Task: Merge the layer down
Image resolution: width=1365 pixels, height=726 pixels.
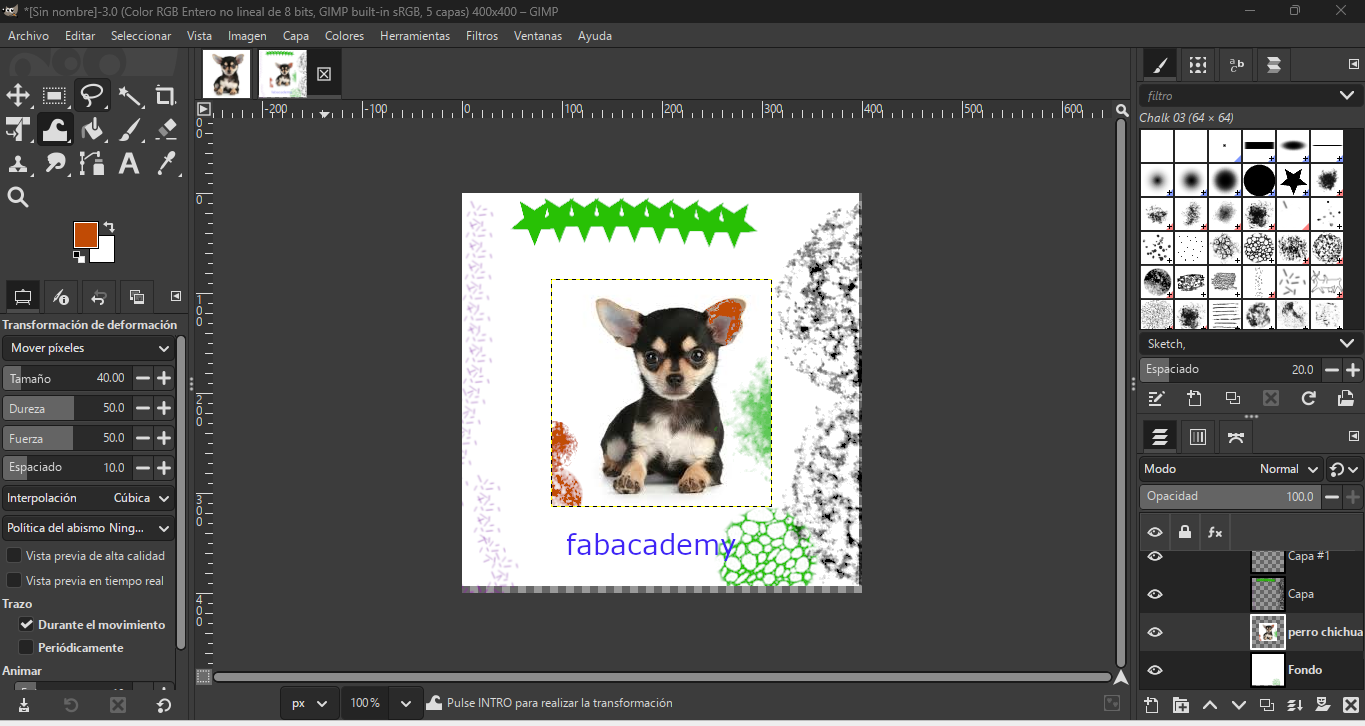Action: [x=1295, y=705]
